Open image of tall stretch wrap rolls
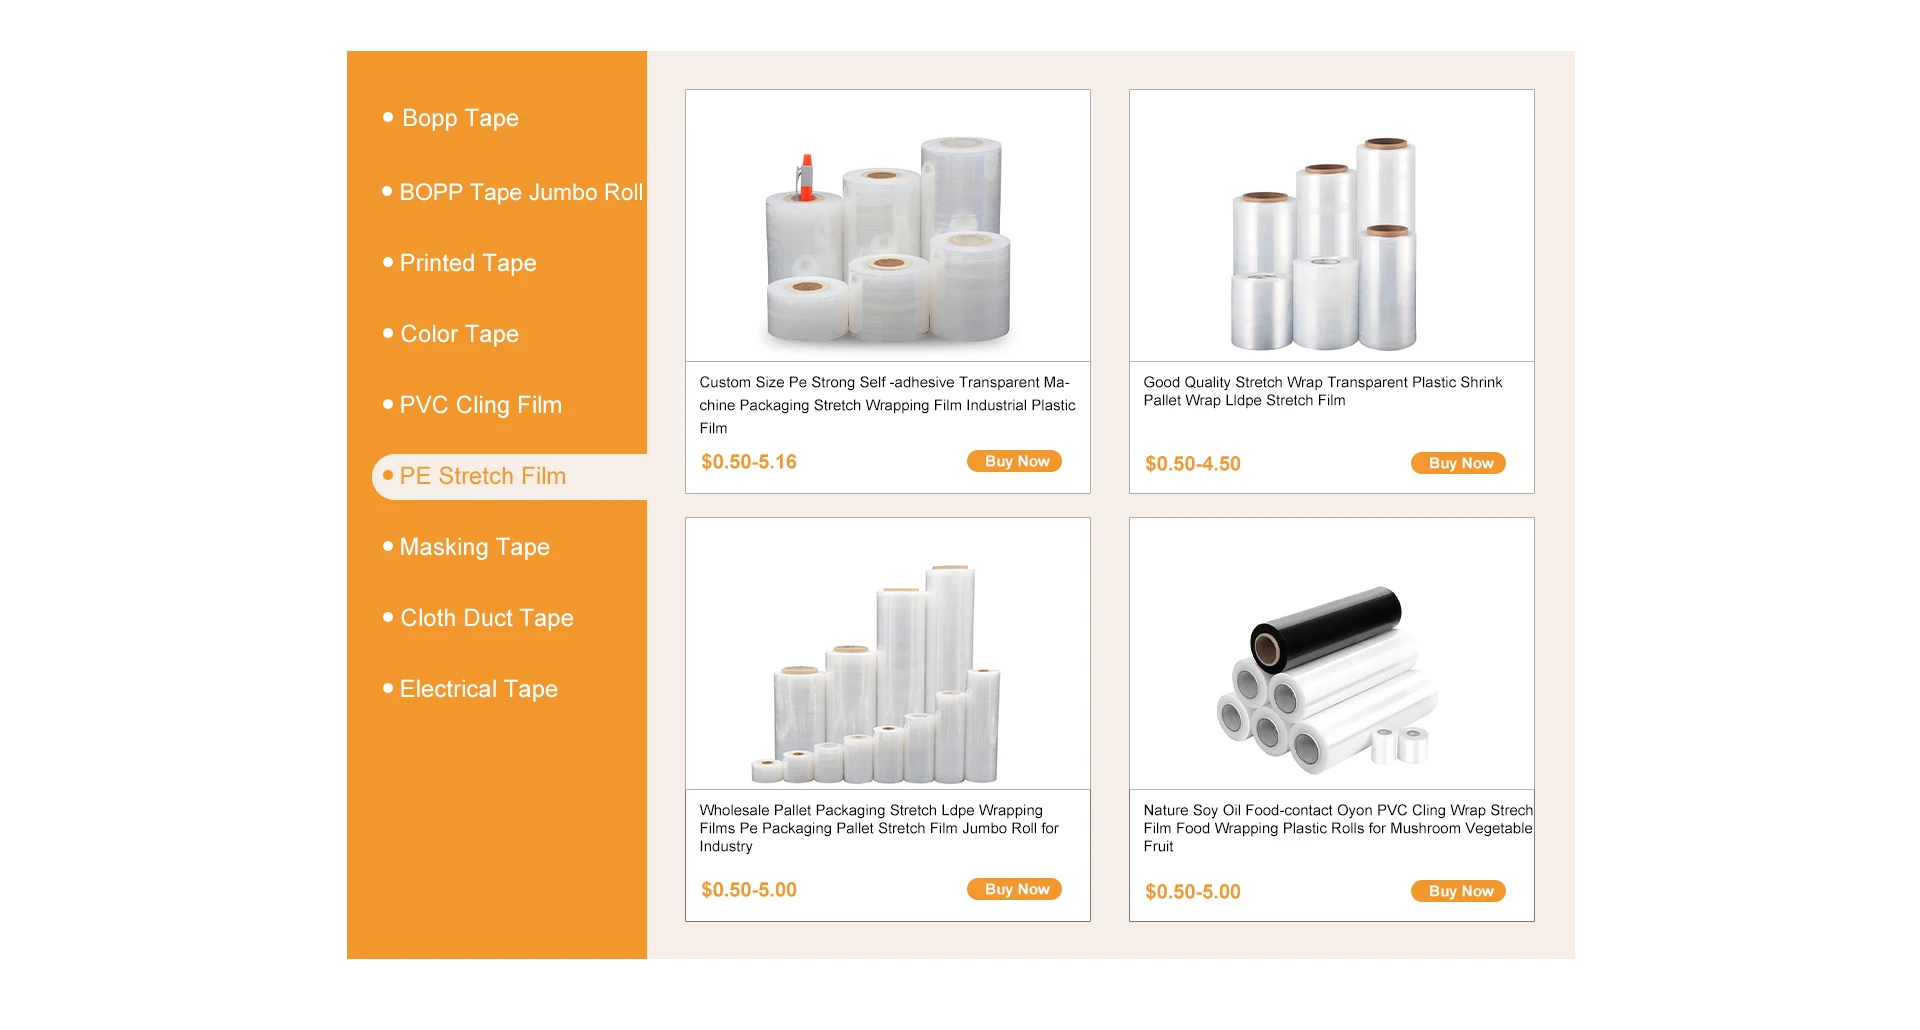The width and height of the screenshot is (1920, 1030). tap(1332, 226)
